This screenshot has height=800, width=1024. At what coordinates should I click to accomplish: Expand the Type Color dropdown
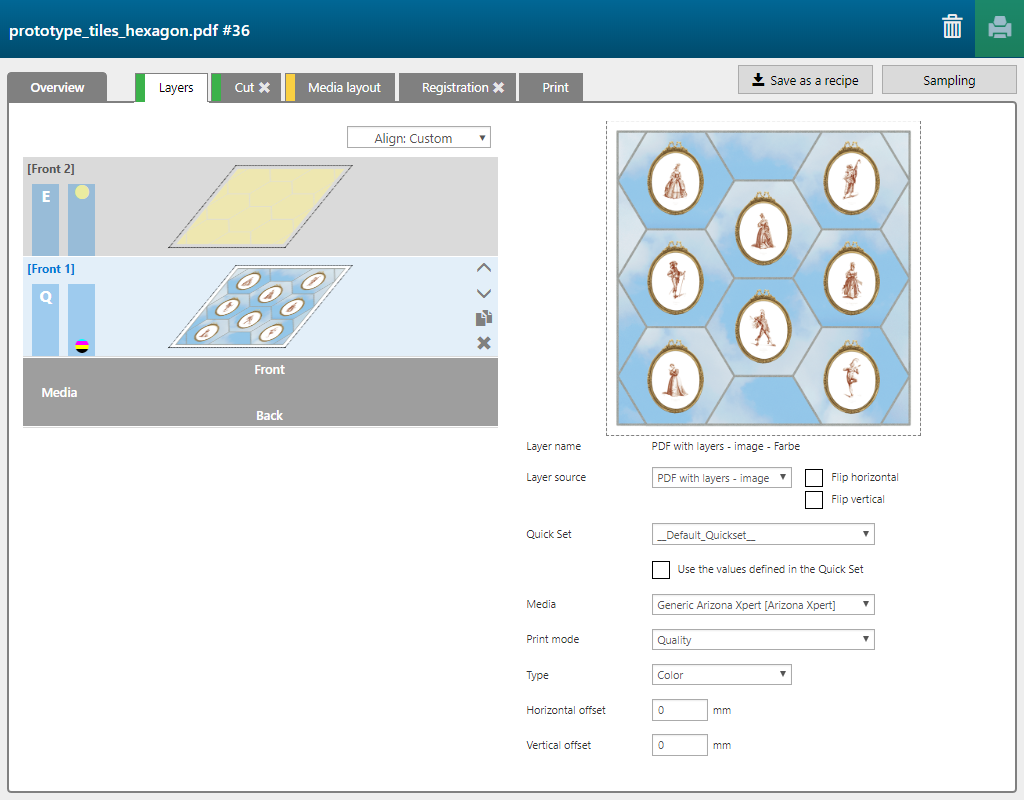(x=722, y=675)
